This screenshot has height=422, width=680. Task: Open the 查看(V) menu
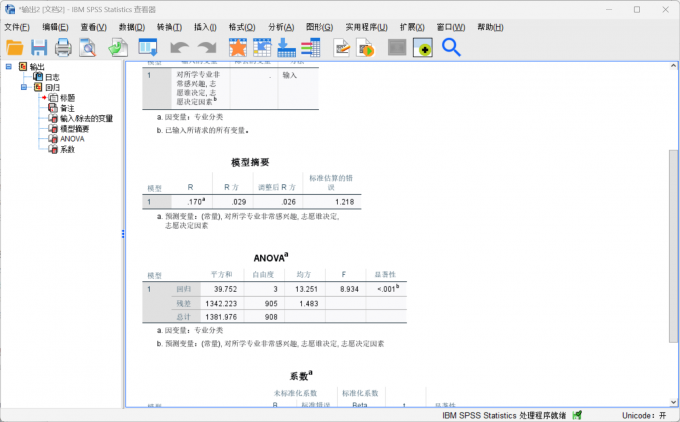tap(94, 27)
